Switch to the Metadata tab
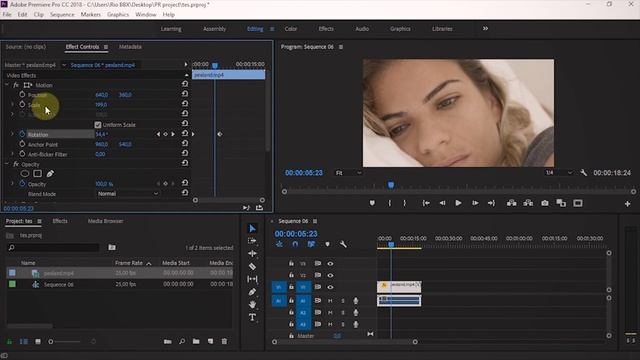 click(x=130, y=47)
